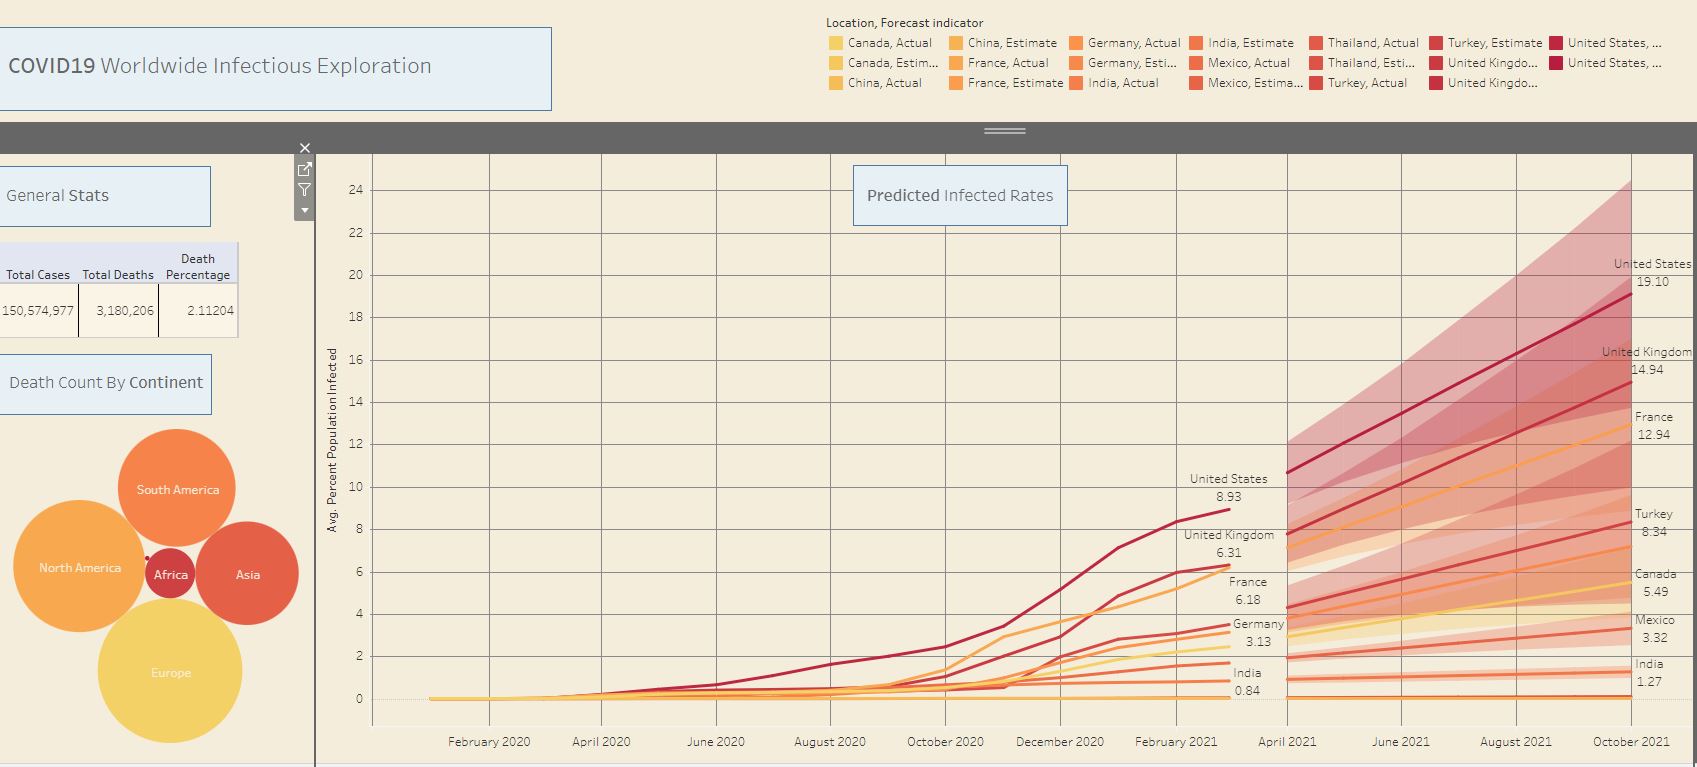Select the Europe bubble
Screen dimensions: 1697x767
click(x=170, y=671)
